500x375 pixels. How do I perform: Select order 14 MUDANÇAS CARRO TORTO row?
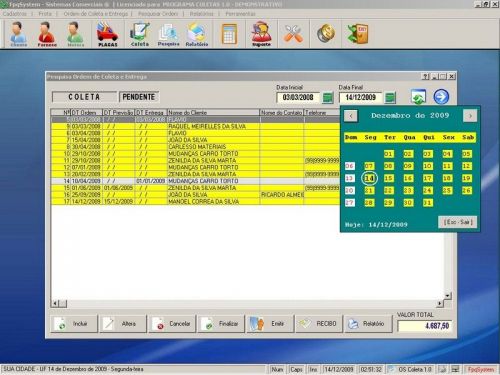195,181
